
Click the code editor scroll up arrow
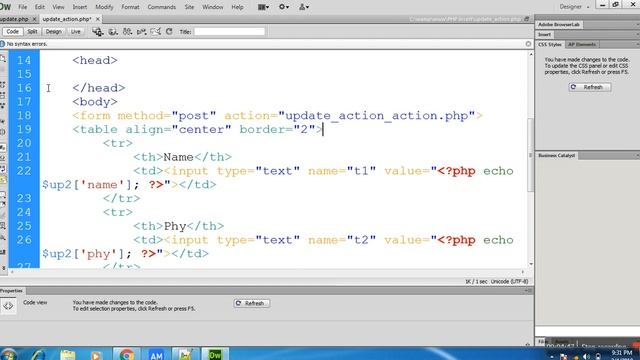pos(531,54)
